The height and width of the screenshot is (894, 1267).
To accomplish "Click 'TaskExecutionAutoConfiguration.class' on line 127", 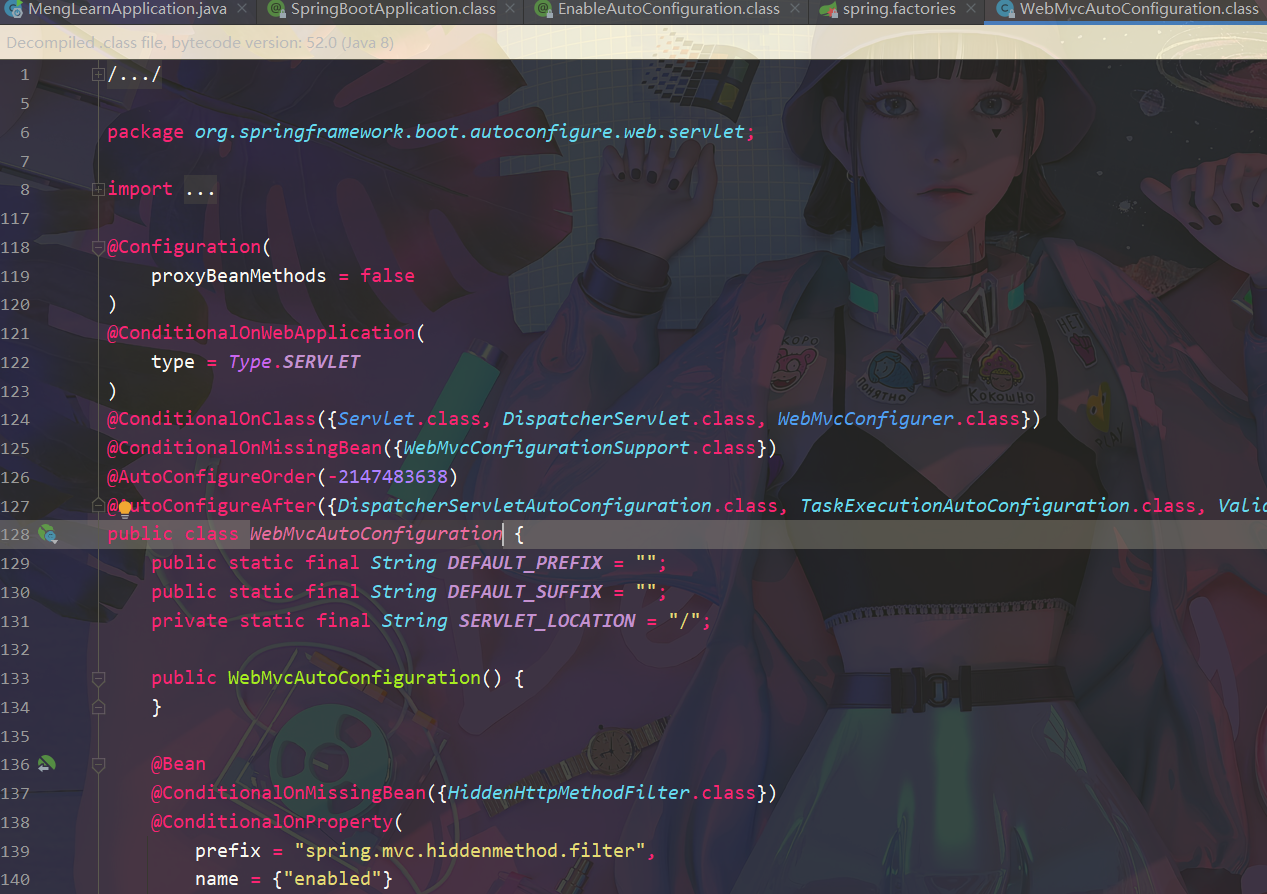I will 999,506.
